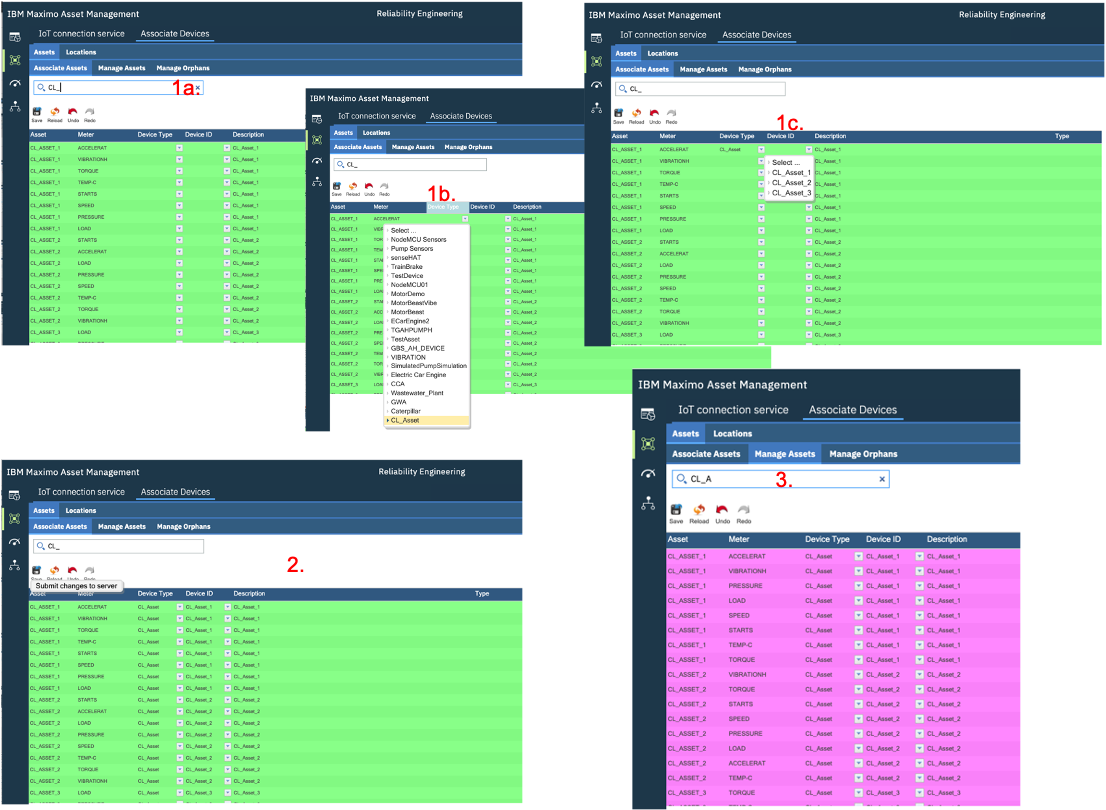Viewport: 1106px width, 810px height.
Task: Open Locations tab in the pink-table window
Action: (x=732, y=434)
